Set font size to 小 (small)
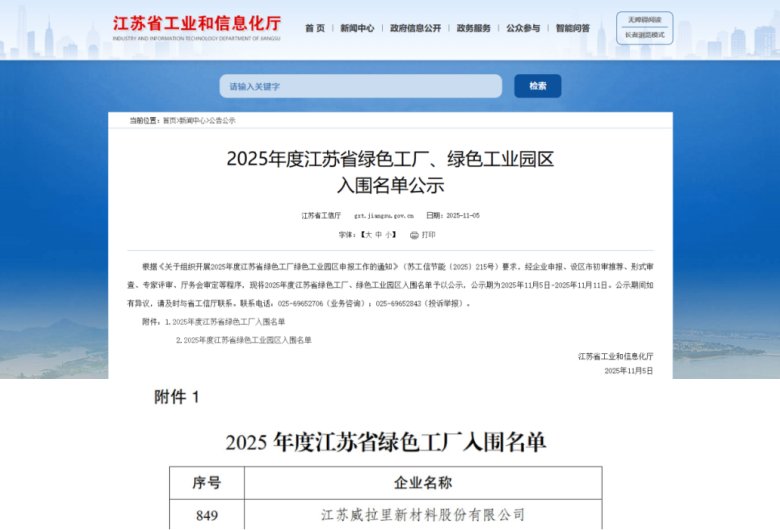The width and height of the screenshot is (780, 530). pos(389,235)
